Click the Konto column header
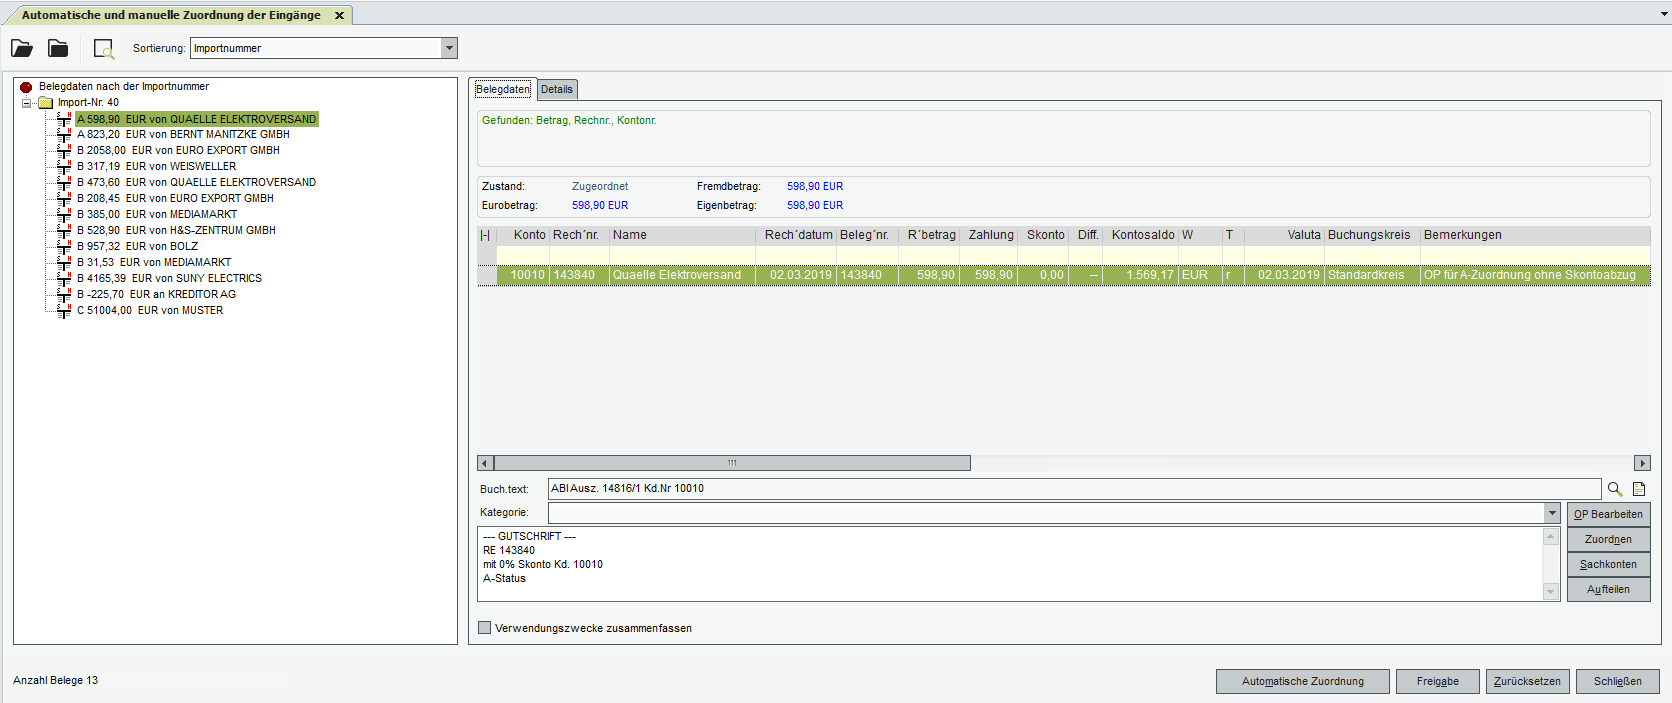The height and width of the screenshot is (703, 1672). click(x=522, y=235)
